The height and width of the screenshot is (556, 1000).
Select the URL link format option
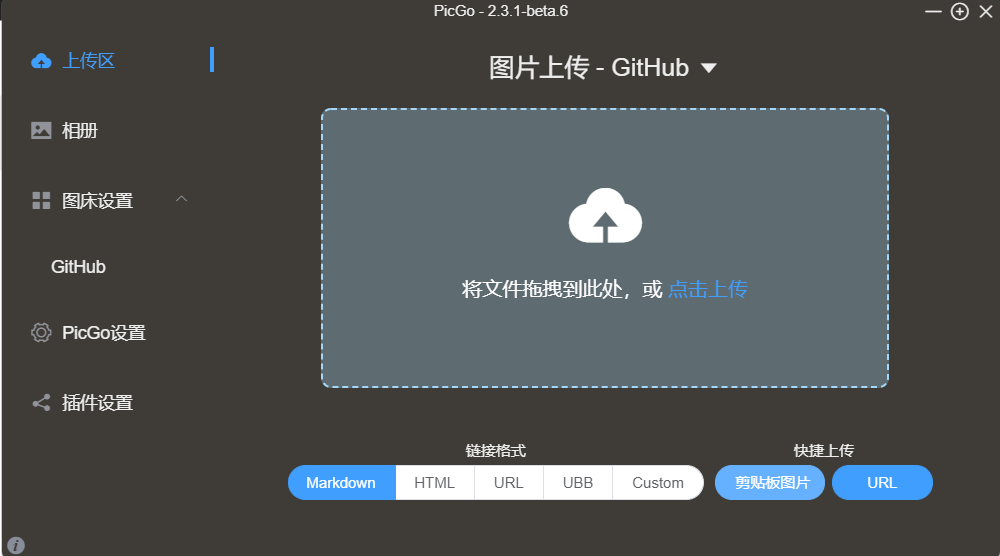click(x=509, y=483)
